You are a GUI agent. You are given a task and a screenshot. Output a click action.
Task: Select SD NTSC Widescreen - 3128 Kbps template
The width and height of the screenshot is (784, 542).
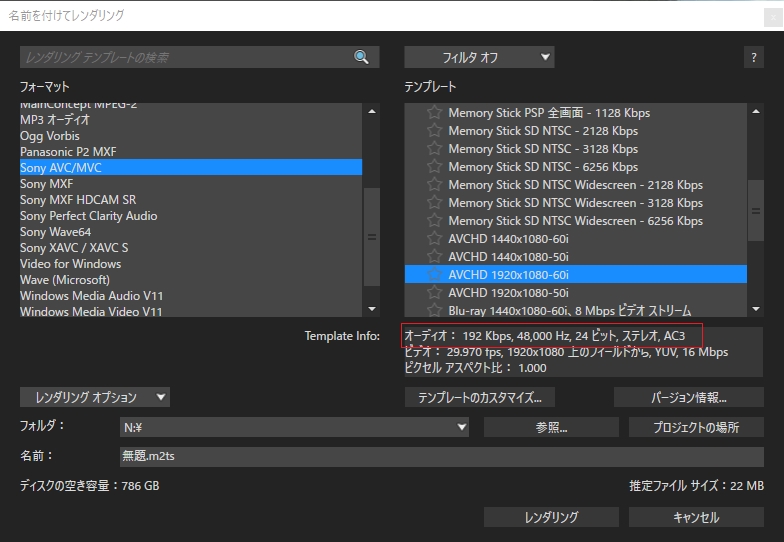(x=576, y=202)
